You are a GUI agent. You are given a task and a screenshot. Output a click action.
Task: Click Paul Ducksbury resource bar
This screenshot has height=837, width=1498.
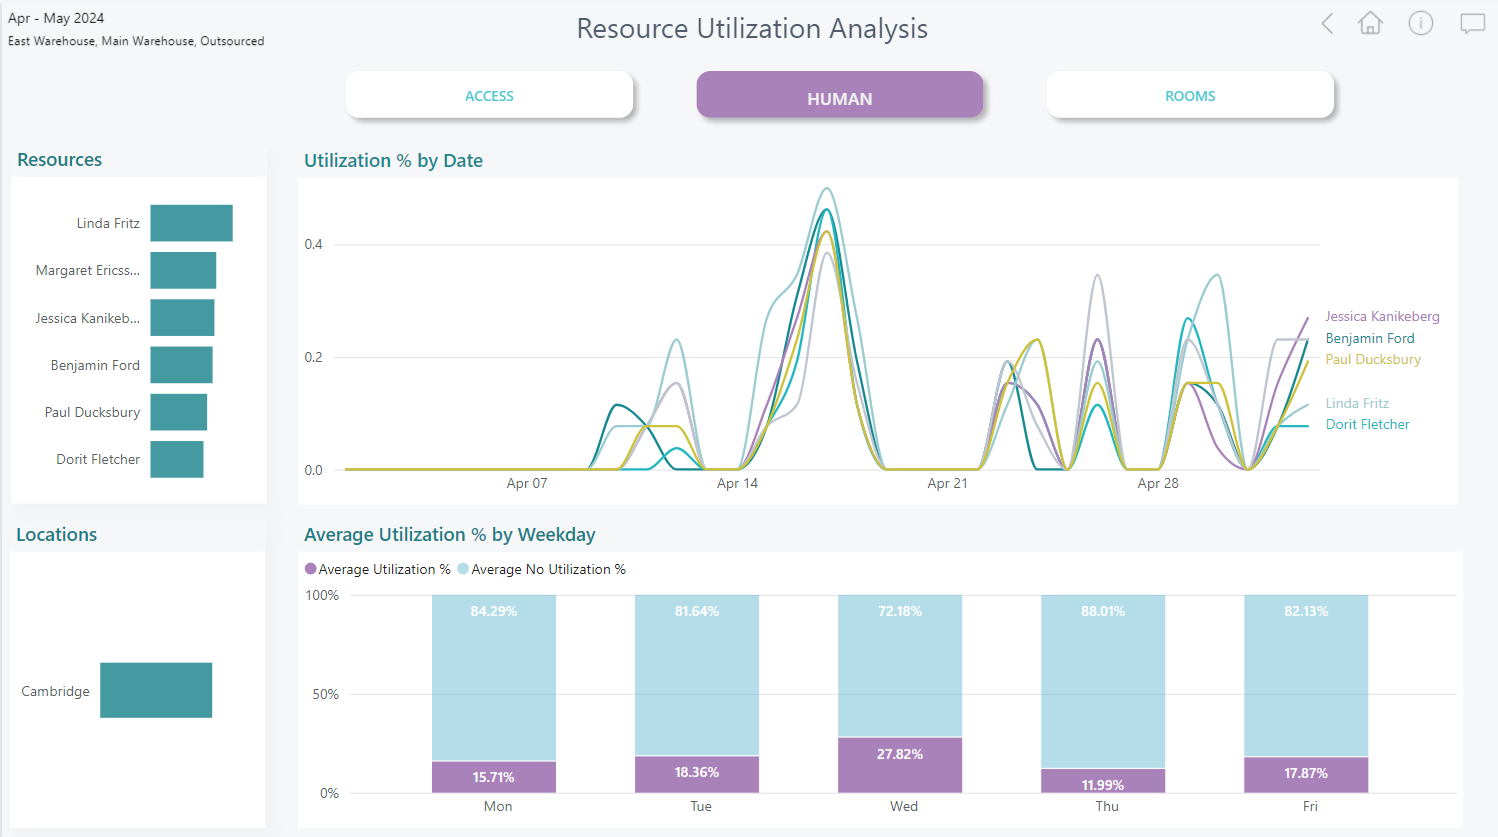pyautogui.click(x=178, y=412)
